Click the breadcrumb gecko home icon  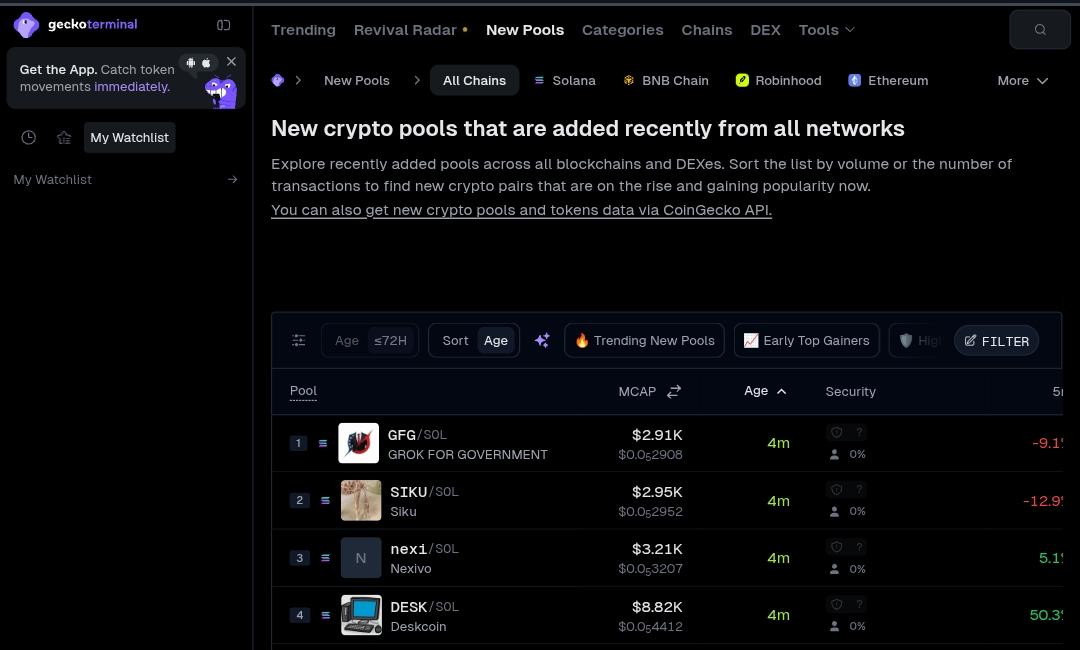tap(278, 81)
